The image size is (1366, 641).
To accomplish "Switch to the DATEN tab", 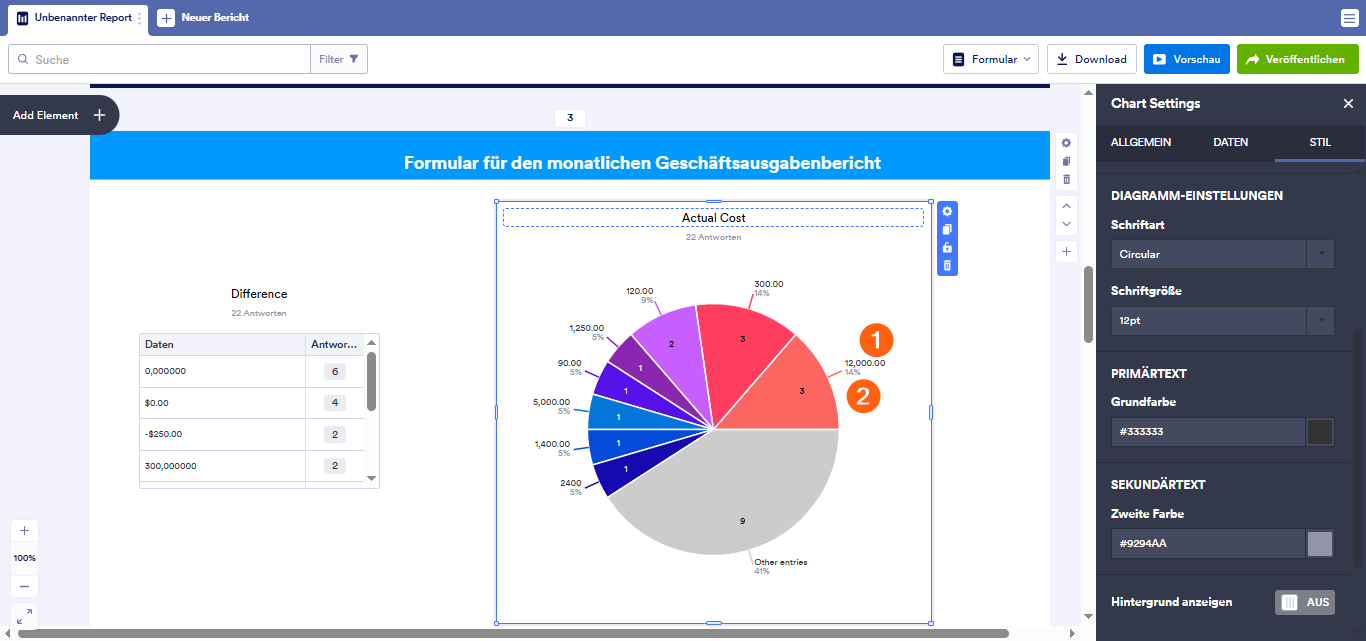I will click(1230, 142).
